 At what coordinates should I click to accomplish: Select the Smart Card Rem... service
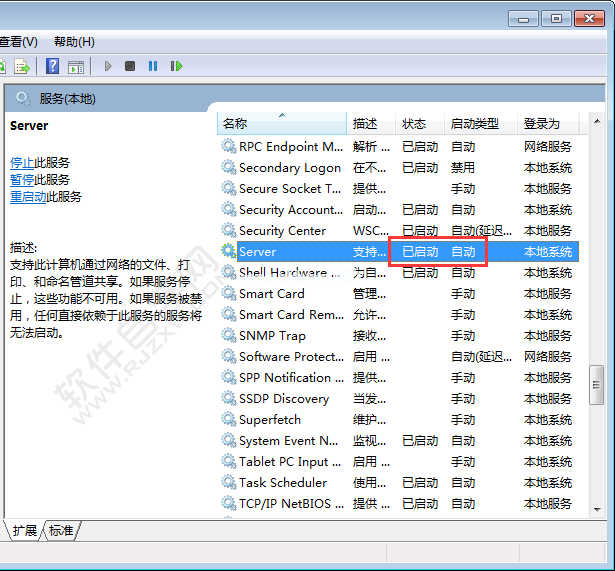tap(398, 315)
